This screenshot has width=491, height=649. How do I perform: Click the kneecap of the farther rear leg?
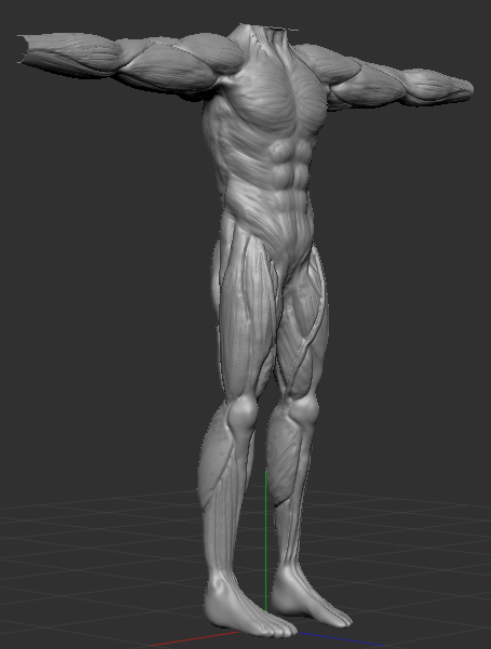pyautogui.click(x=306, y=409)
